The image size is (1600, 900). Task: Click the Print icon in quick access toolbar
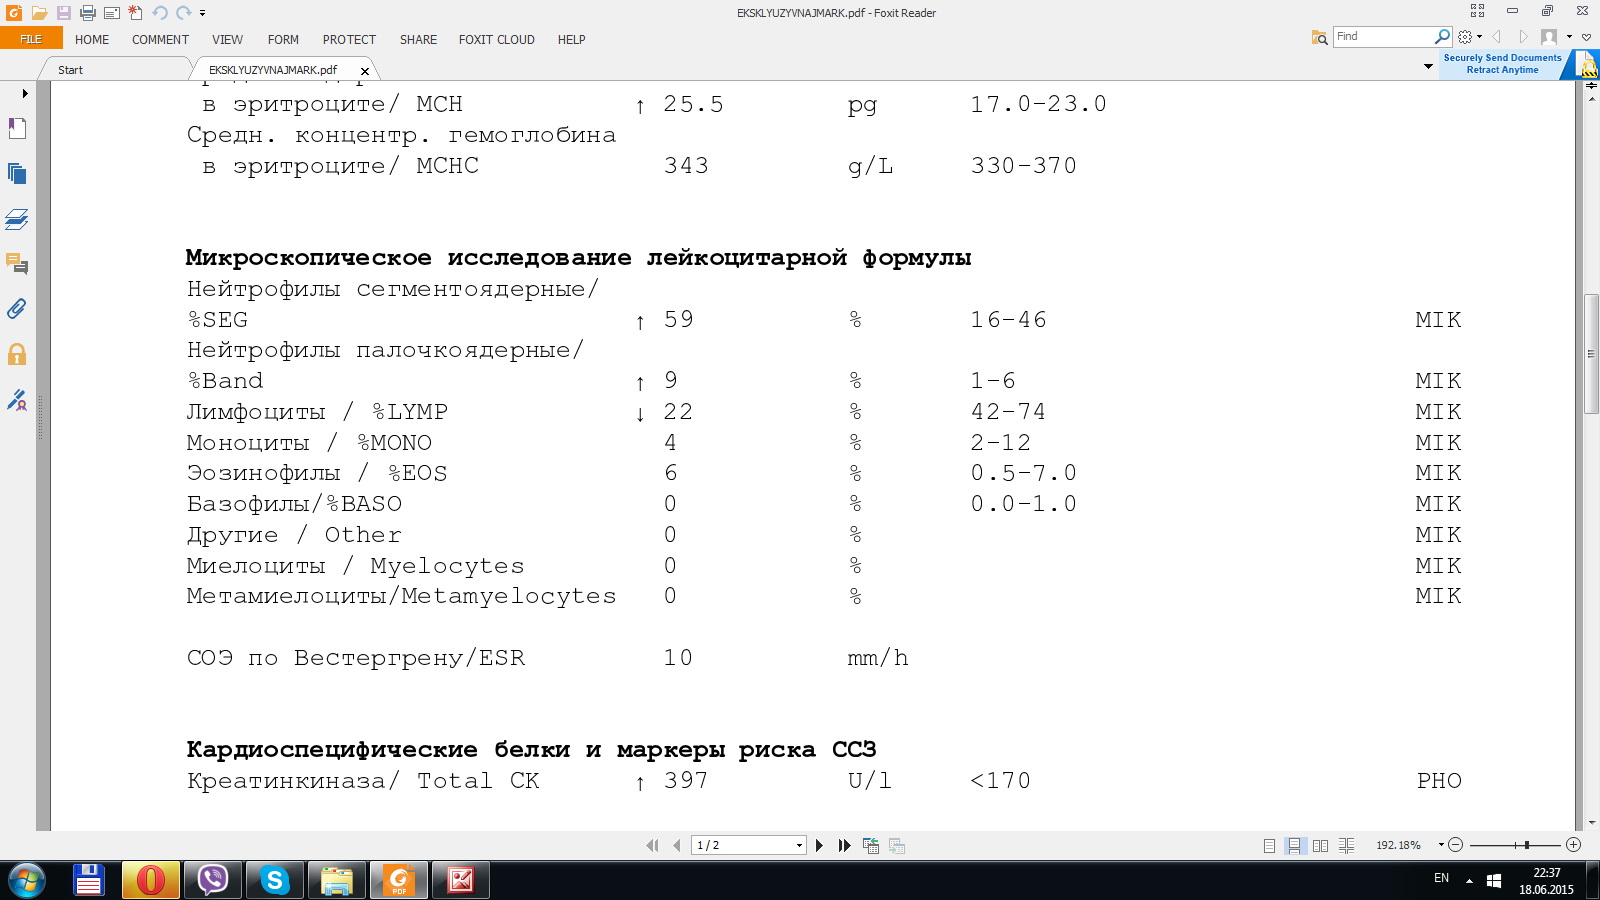(x=88, y=13)
